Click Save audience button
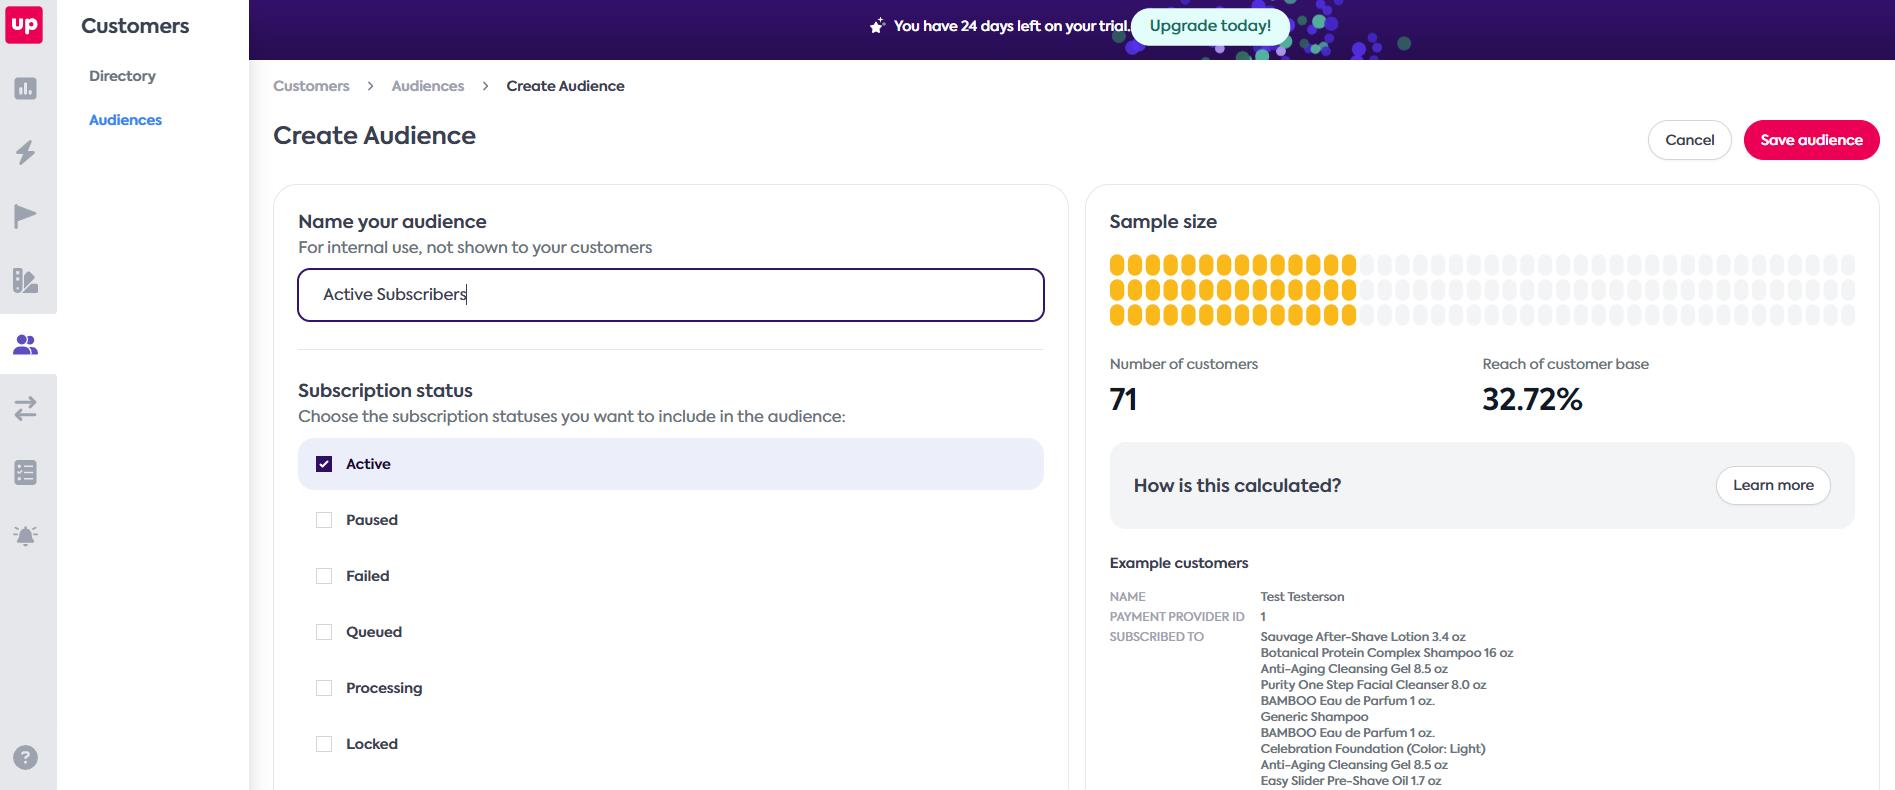Viewport: 1895px width, 790px height. click(x=1811, y=140)
